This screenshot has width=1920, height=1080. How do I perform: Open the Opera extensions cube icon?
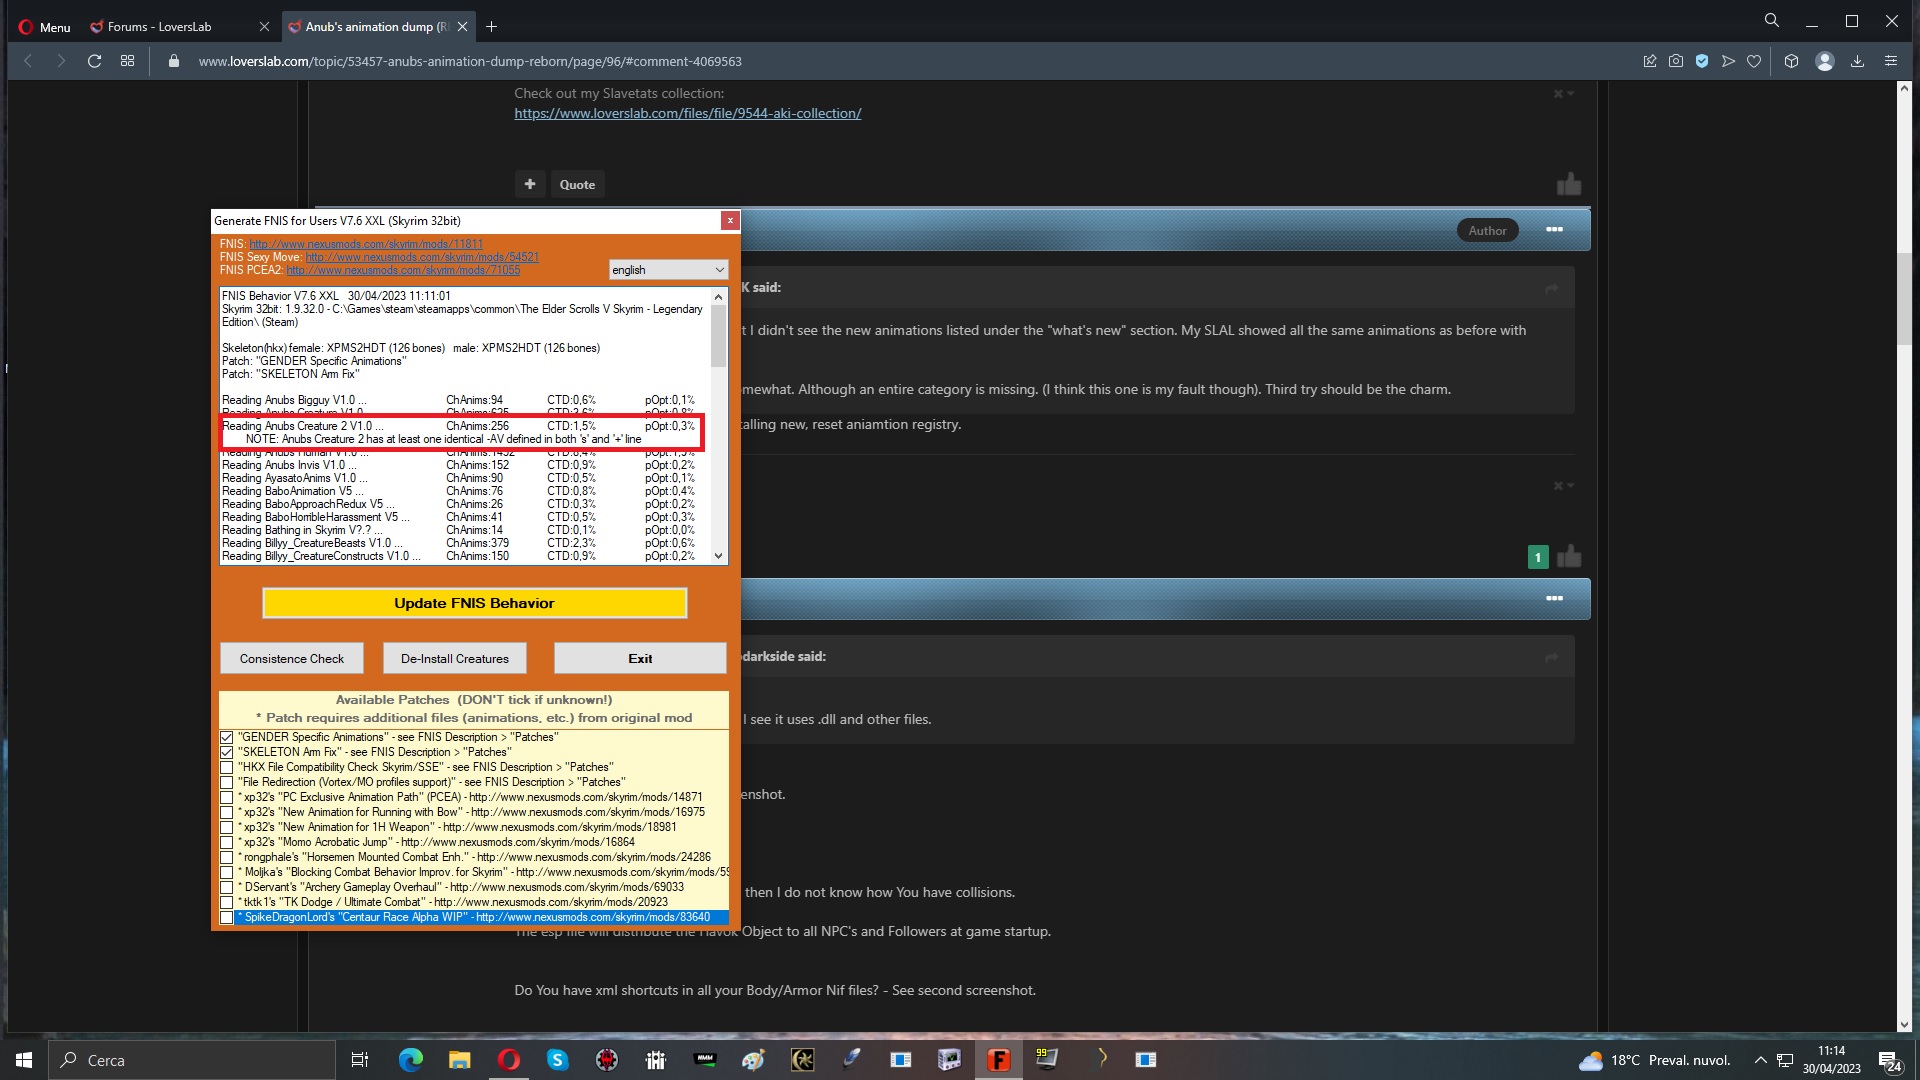coord(1791,61)
